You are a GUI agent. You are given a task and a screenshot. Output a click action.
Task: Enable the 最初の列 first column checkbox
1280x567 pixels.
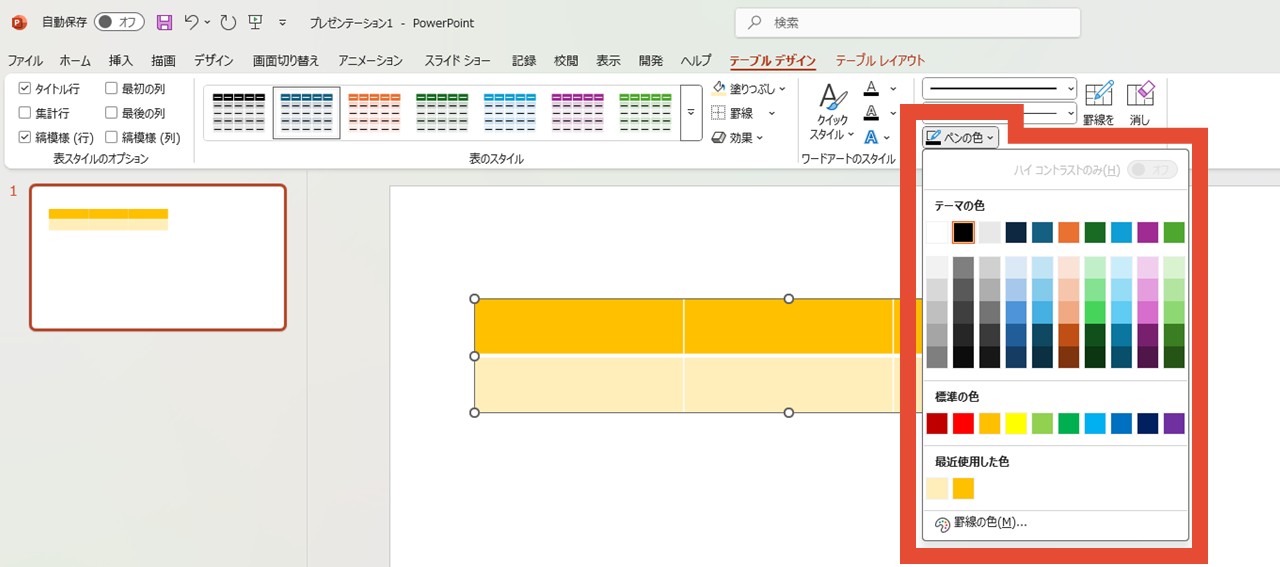pos(111,89)
